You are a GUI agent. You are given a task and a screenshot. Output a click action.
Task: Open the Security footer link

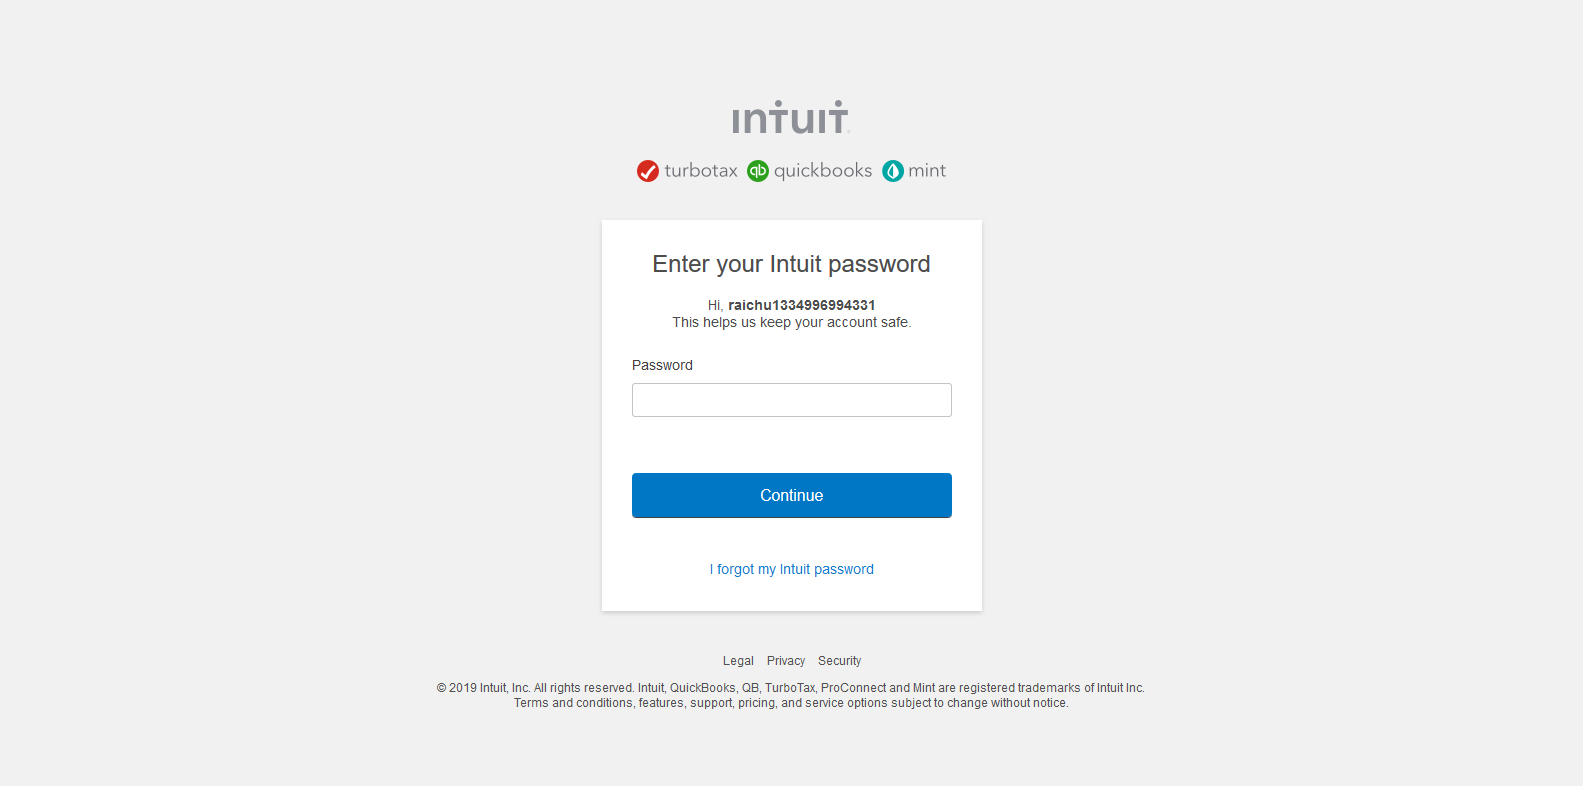[839, 661]
